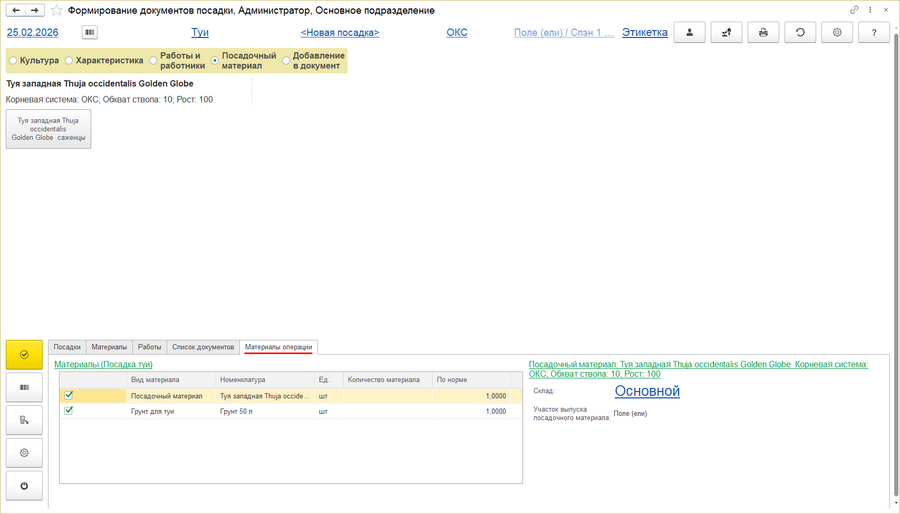
Task: Click the yellow checkmark confirm button
Action: coord(24,355)
